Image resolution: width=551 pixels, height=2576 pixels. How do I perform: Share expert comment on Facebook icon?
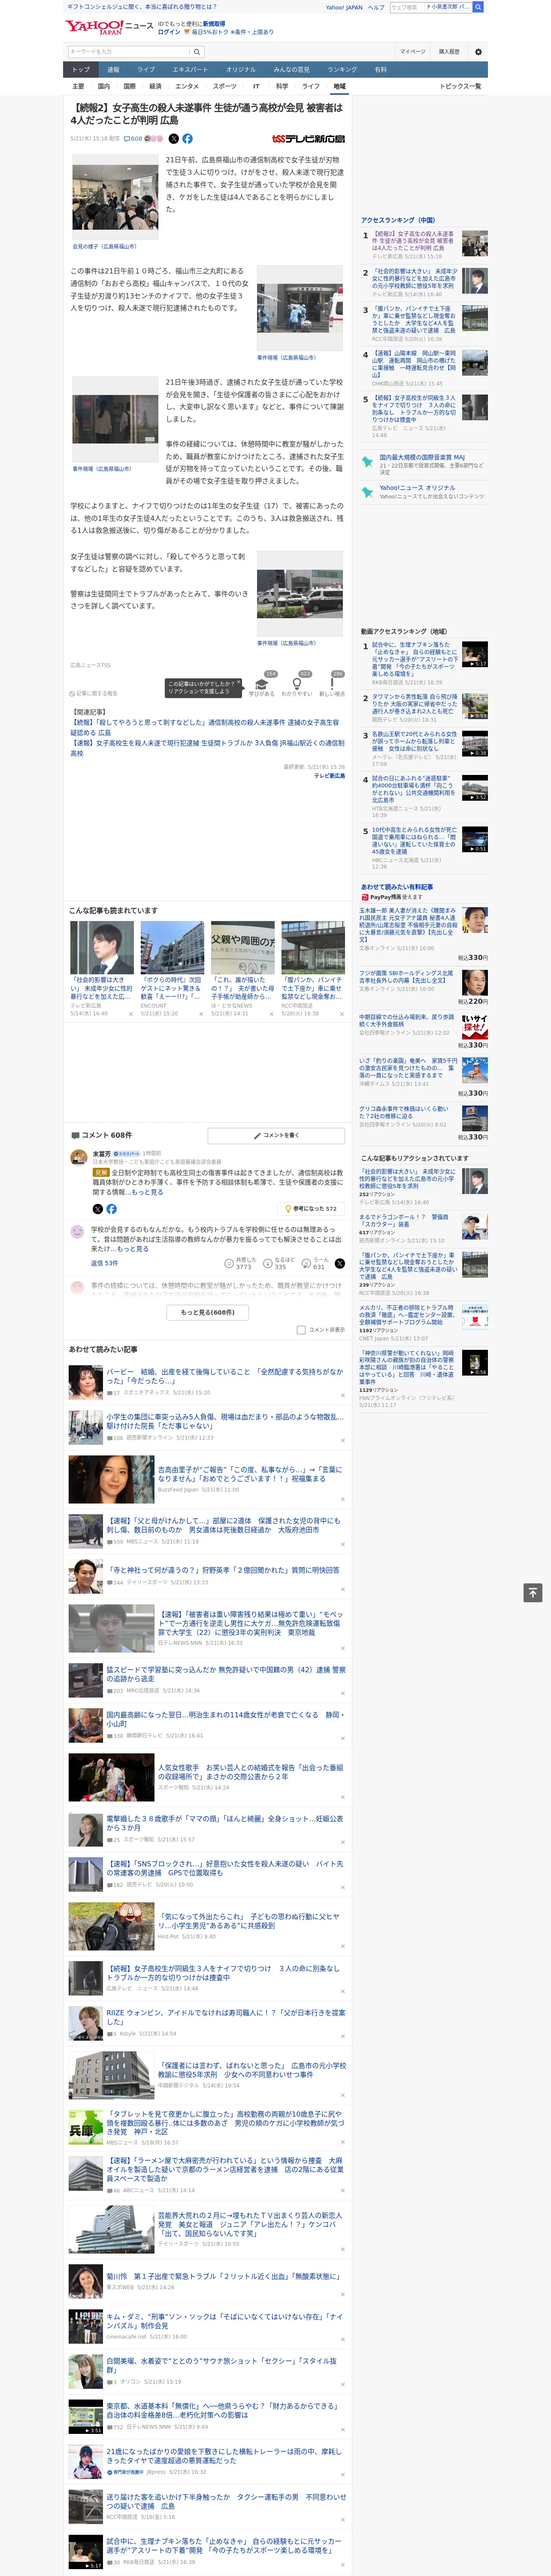coord(111,1209)
